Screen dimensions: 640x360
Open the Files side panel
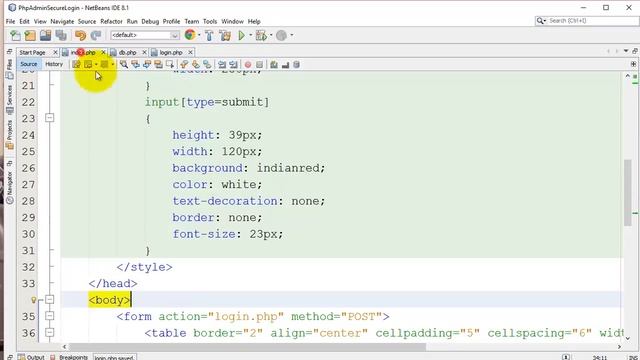[9, 69]
